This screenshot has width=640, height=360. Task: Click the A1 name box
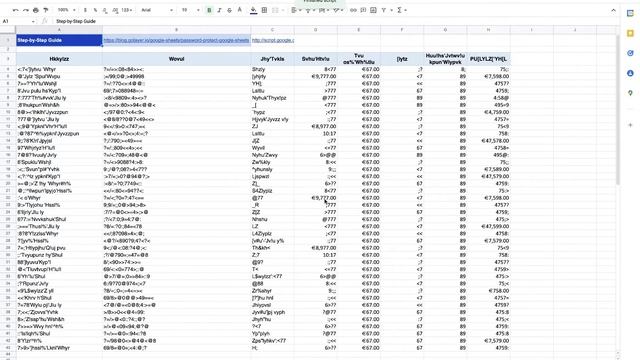[x=16, y=21]
